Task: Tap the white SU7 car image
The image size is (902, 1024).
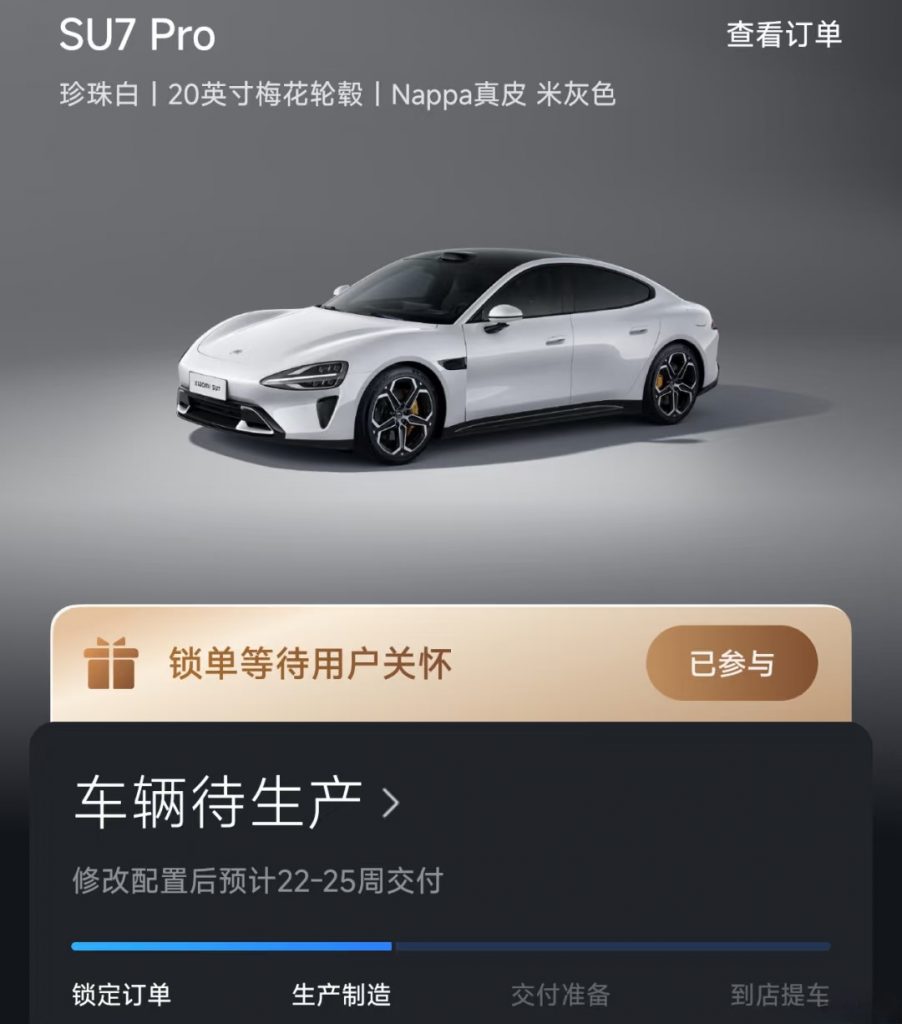Action: (448, 356)
